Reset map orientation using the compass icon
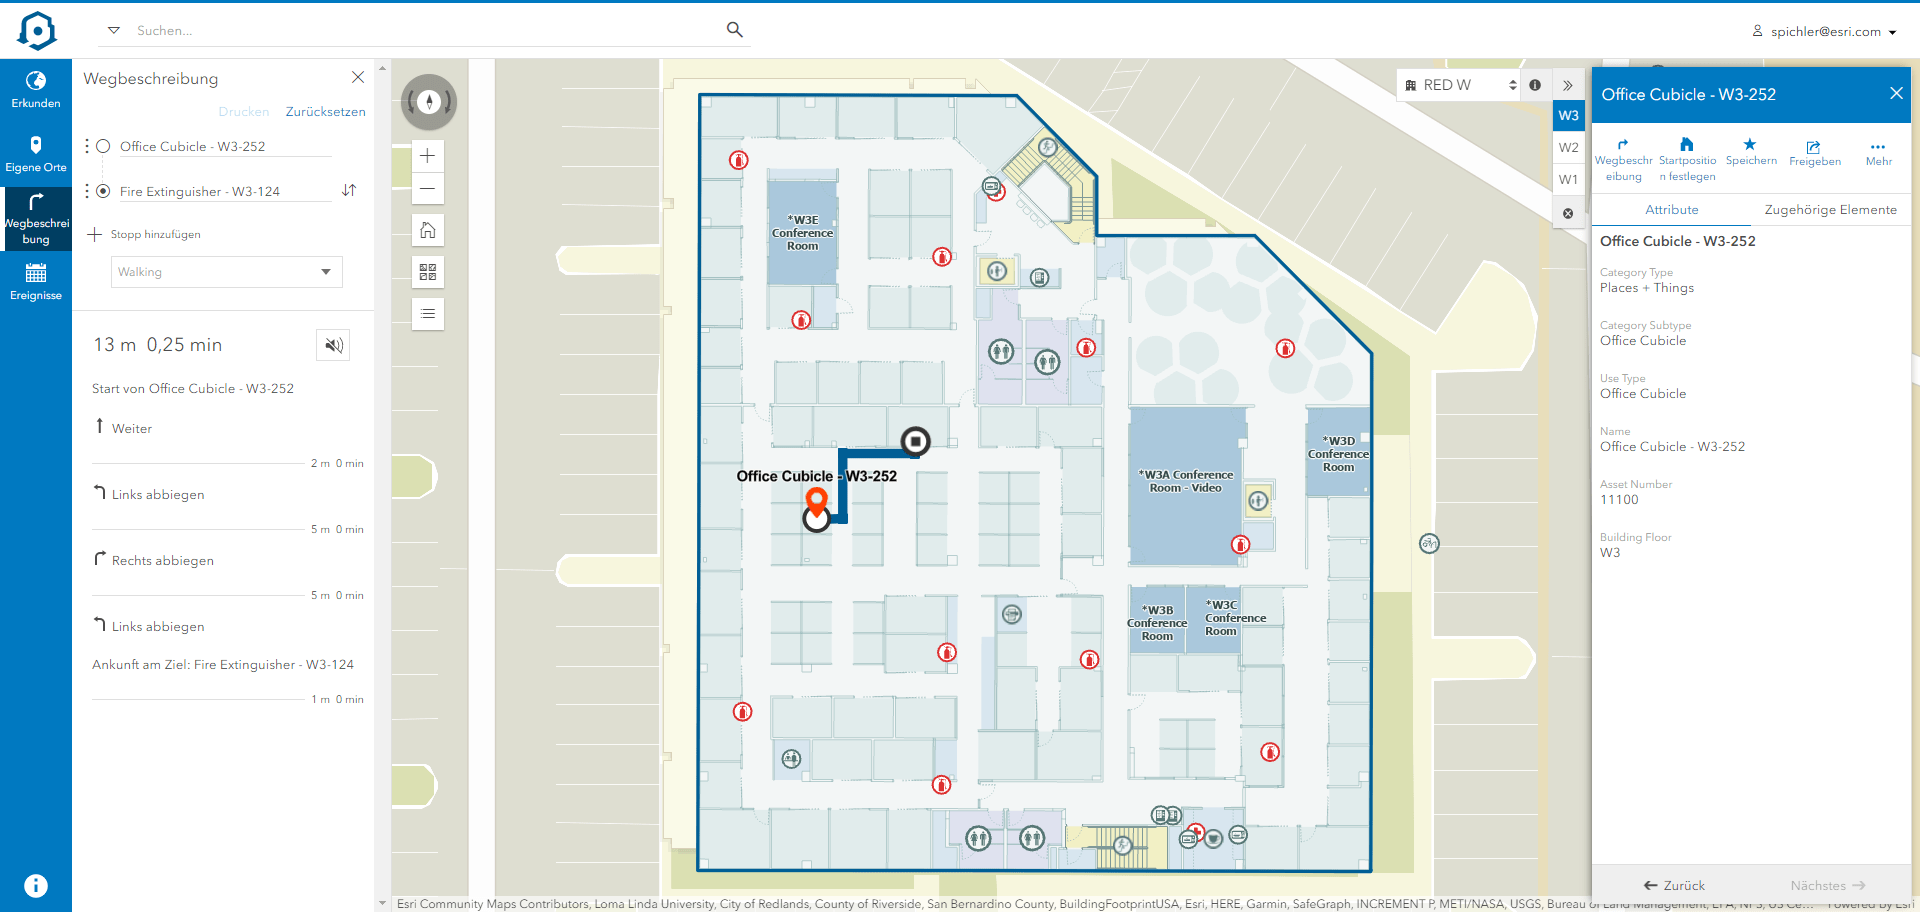 pyautogui.click(x=428, y=101)
